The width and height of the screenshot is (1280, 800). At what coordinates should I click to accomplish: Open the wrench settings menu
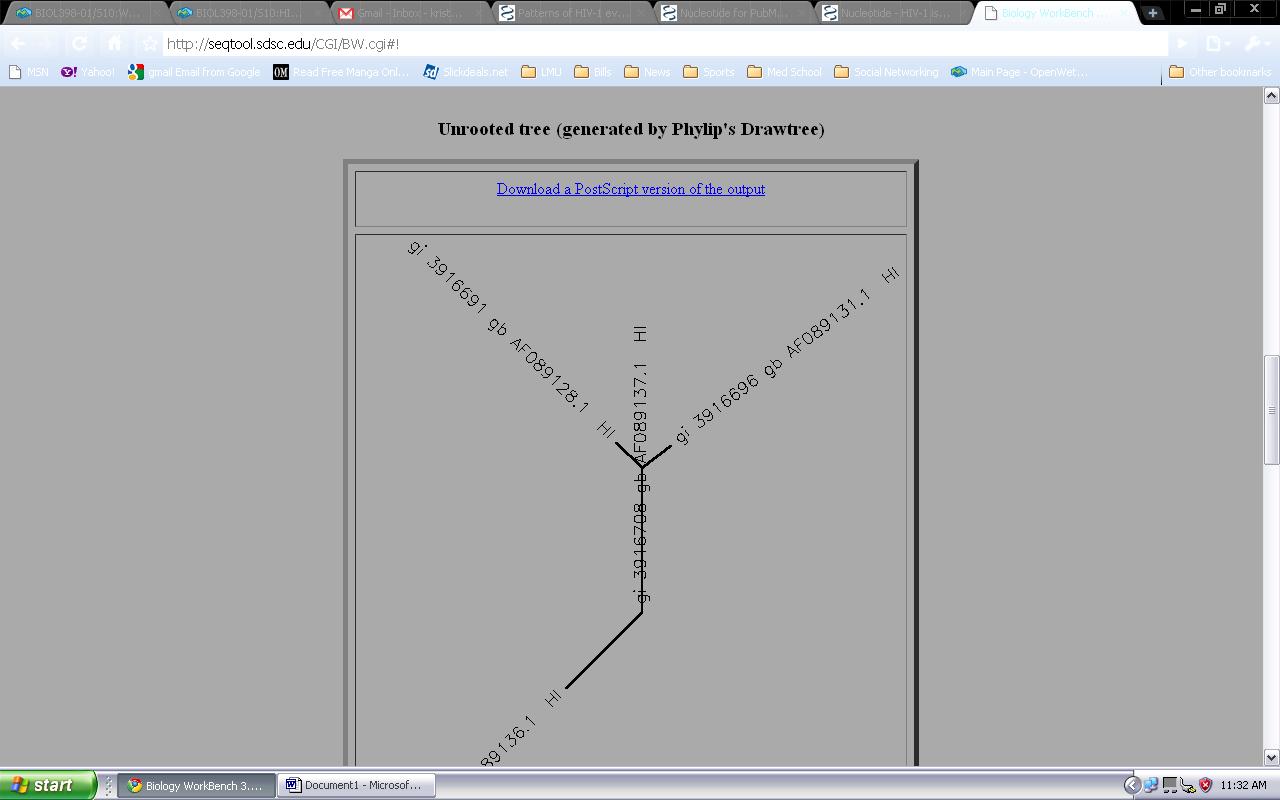[x=1255, y=44]
